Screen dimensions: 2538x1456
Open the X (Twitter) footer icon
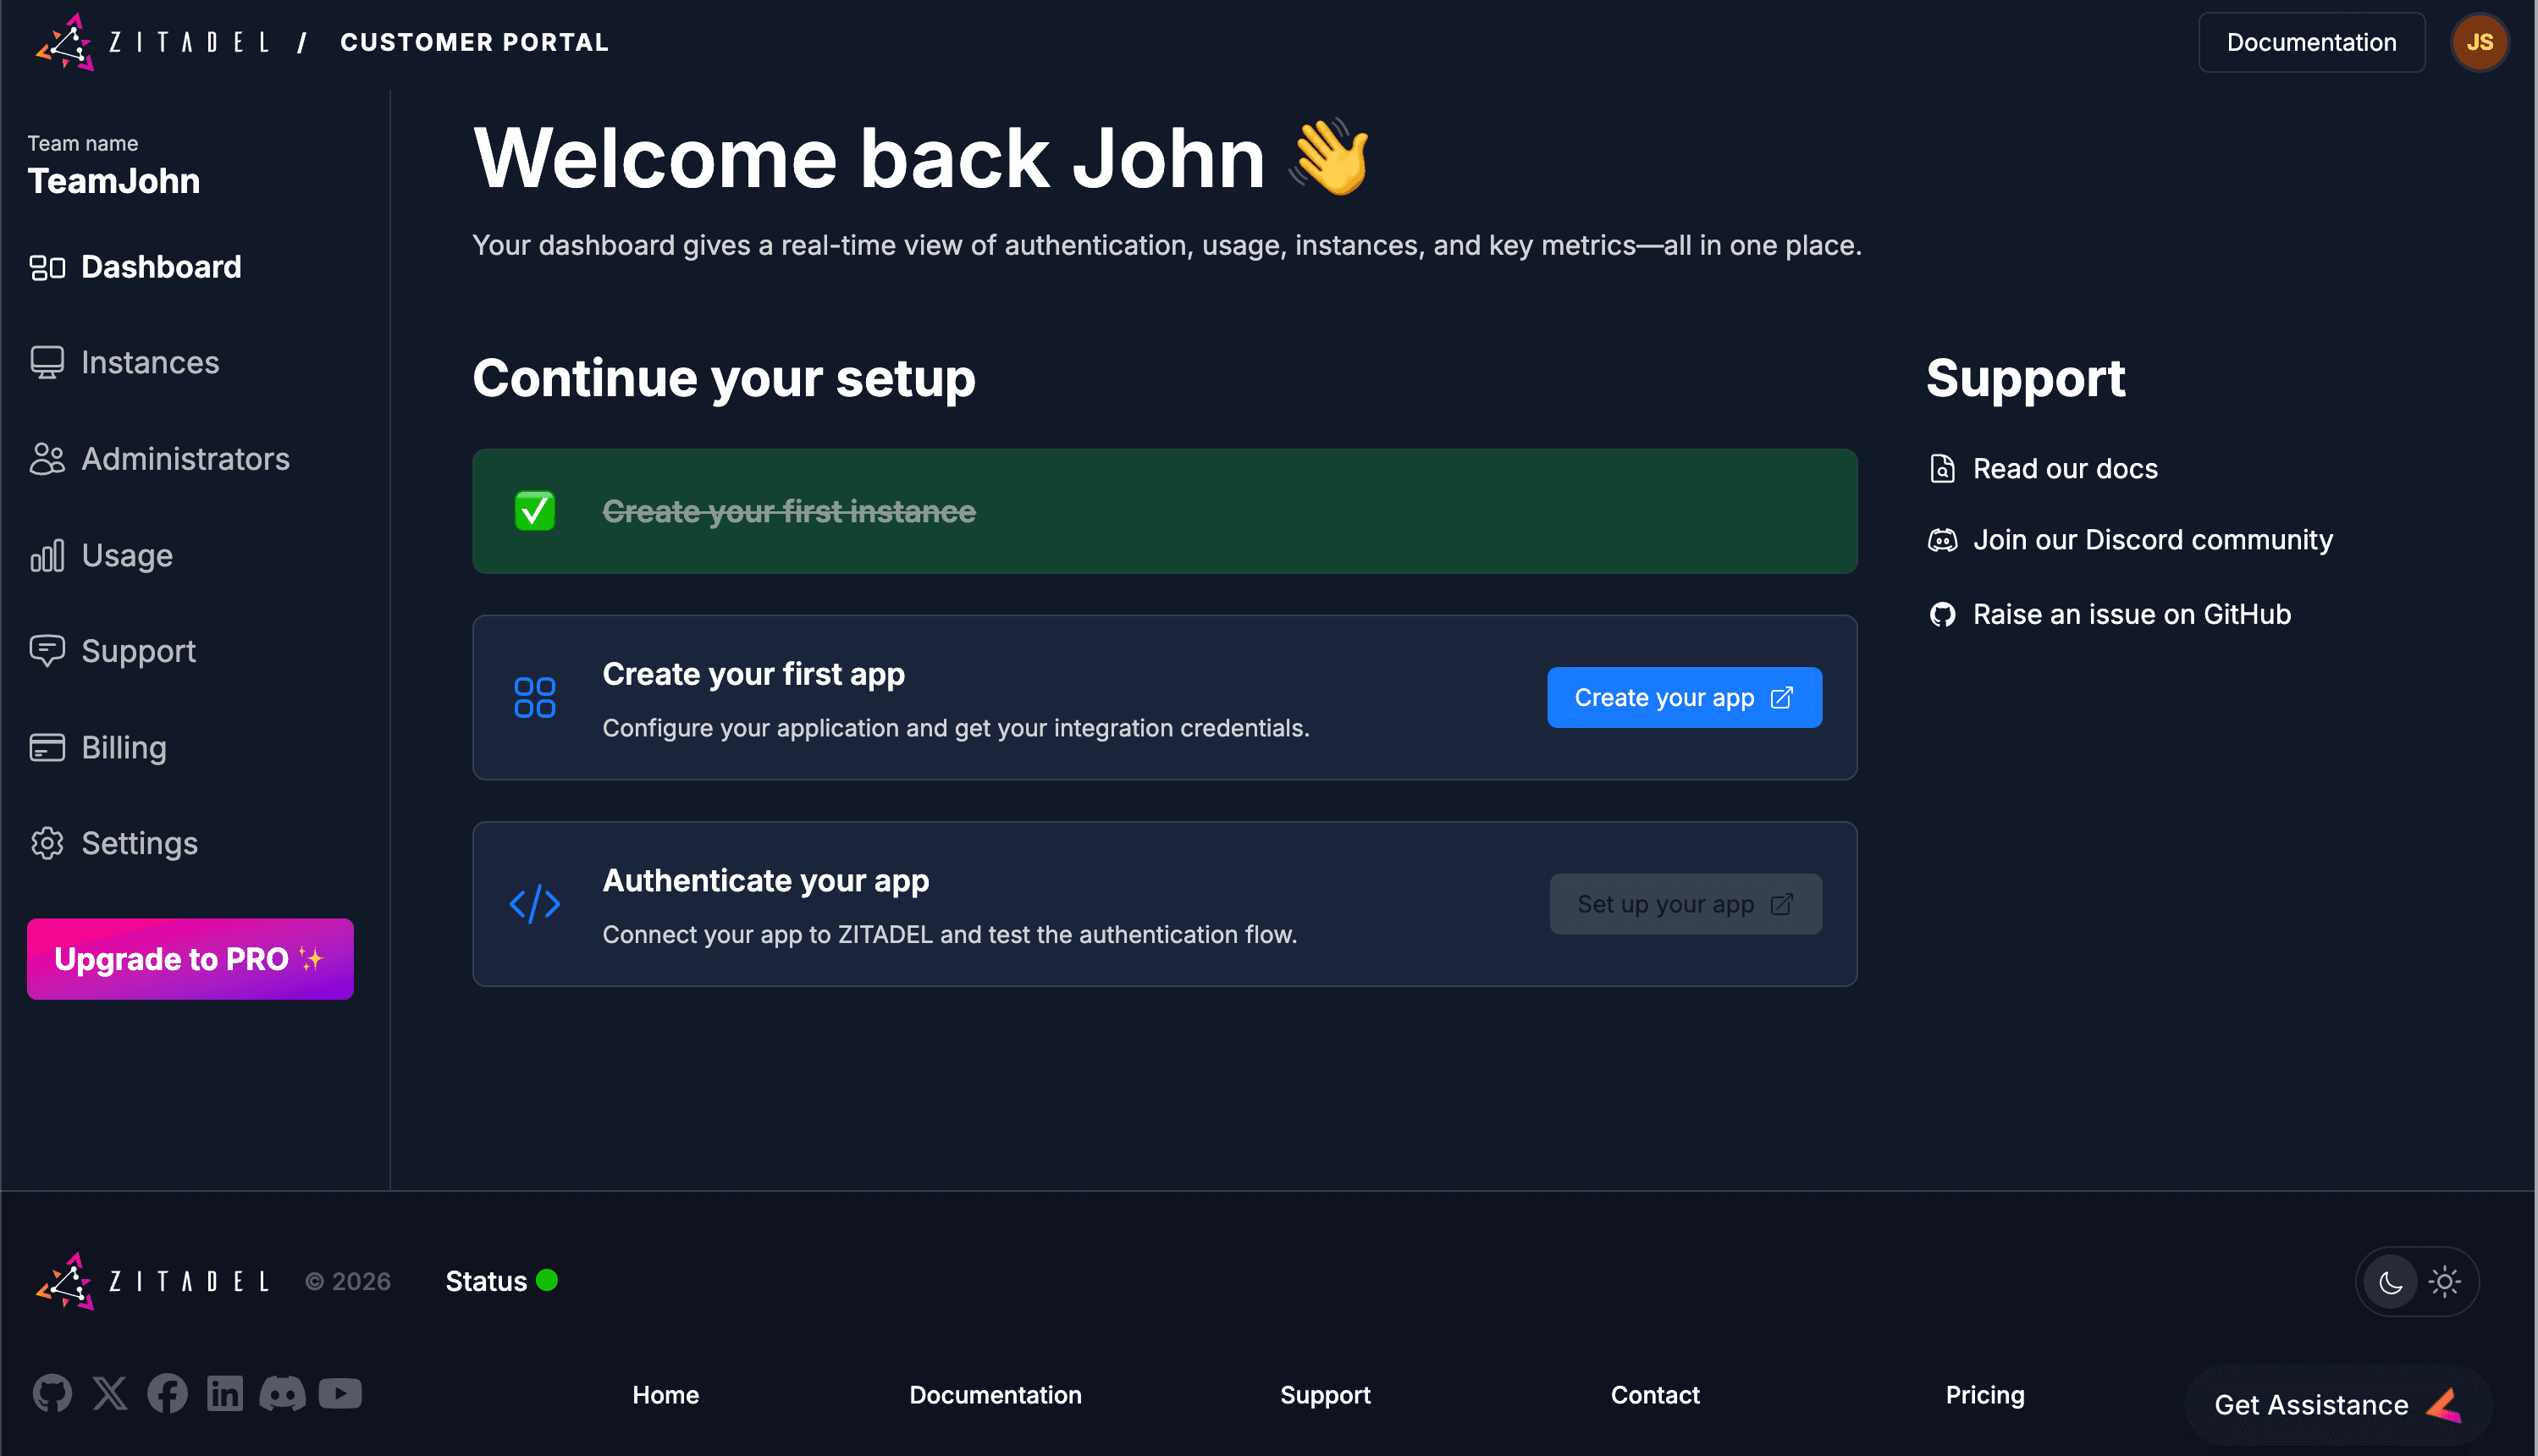click(110, 1393)
